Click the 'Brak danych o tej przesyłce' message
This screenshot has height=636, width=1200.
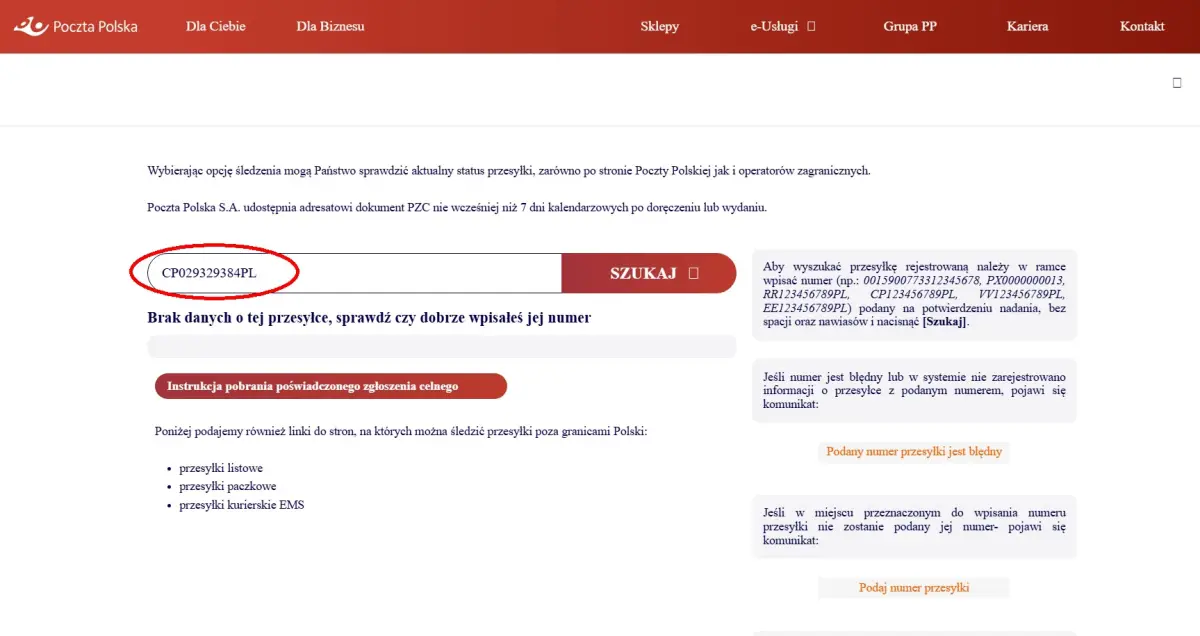click(x=369, y=318)
